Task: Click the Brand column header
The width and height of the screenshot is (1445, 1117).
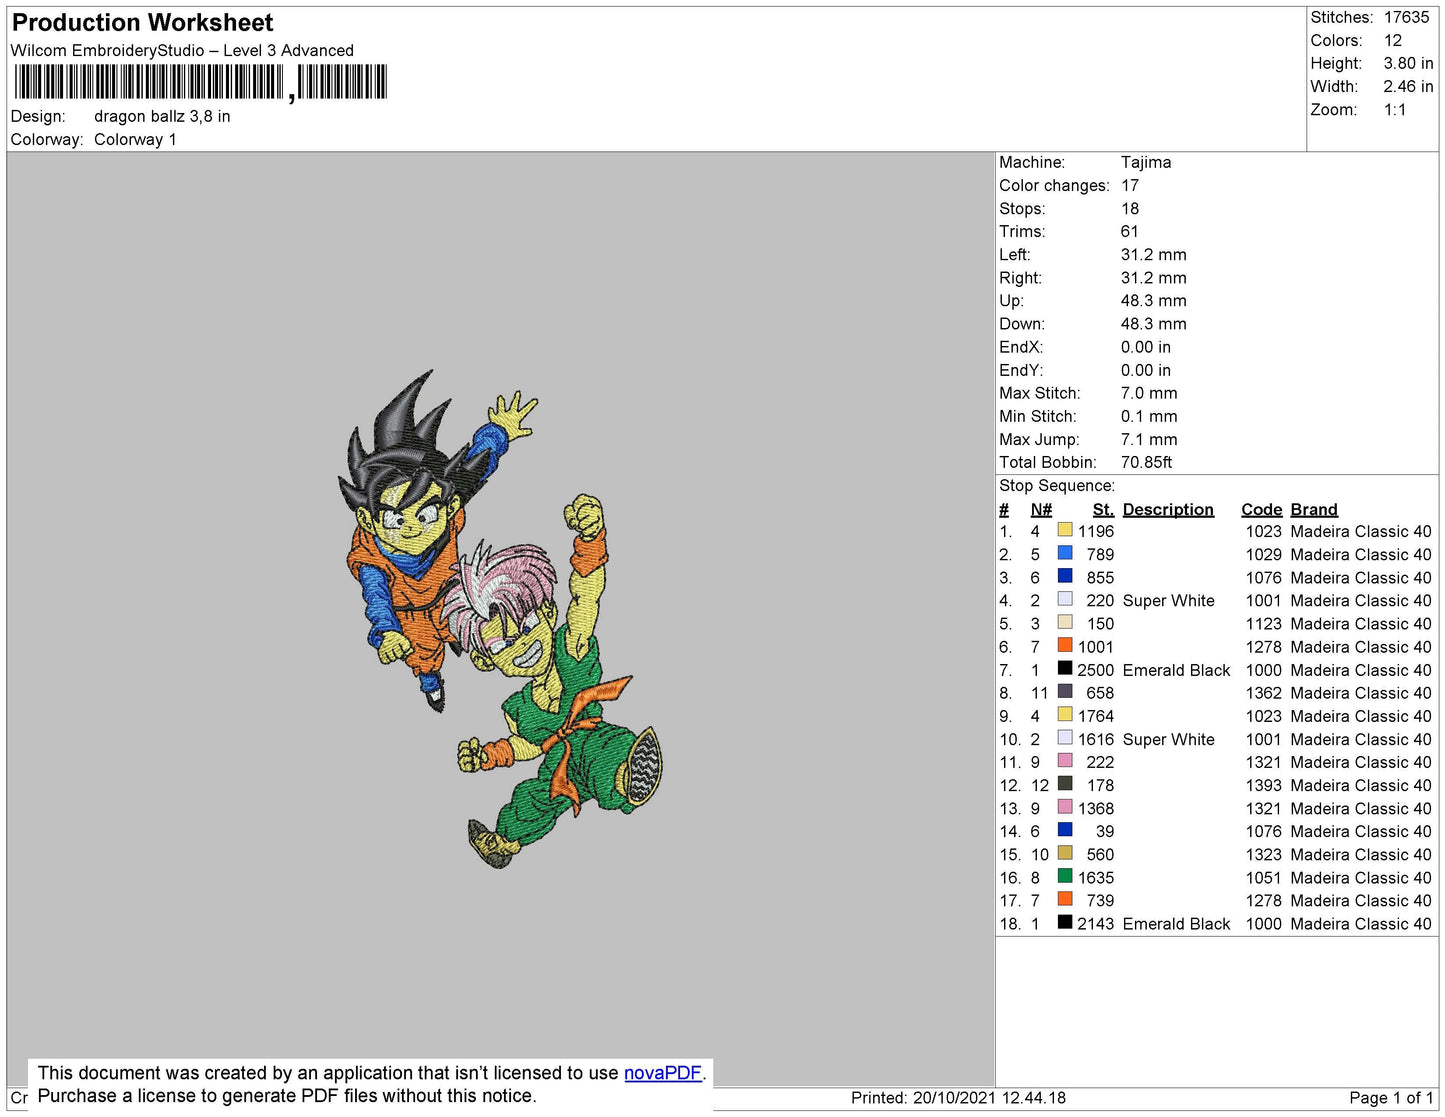Action: [x=1314, y=509]
